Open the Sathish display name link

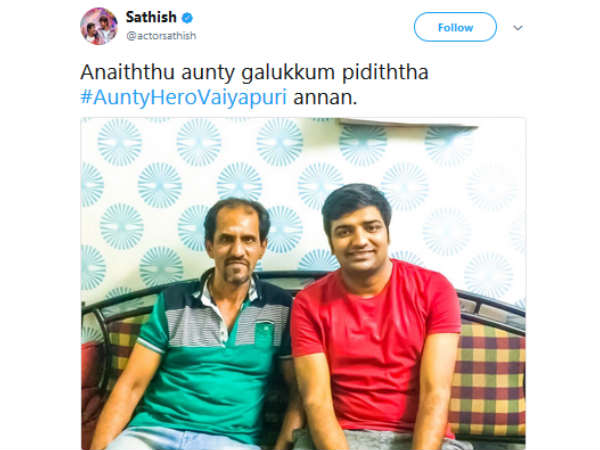(x=151, y=17)
